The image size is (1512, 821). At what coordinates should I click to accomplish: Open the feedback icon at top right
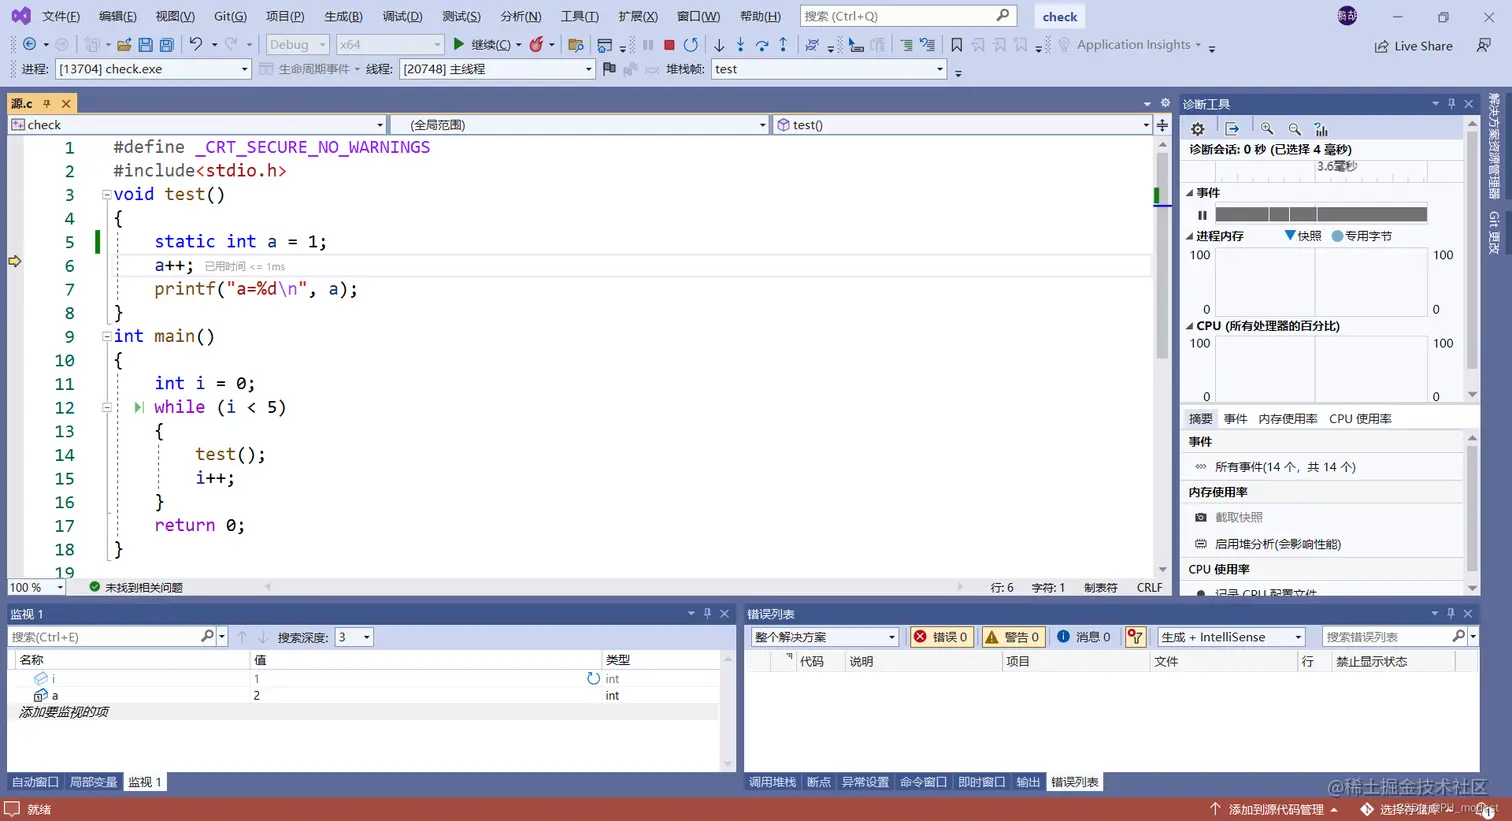tap(1484, 45)
